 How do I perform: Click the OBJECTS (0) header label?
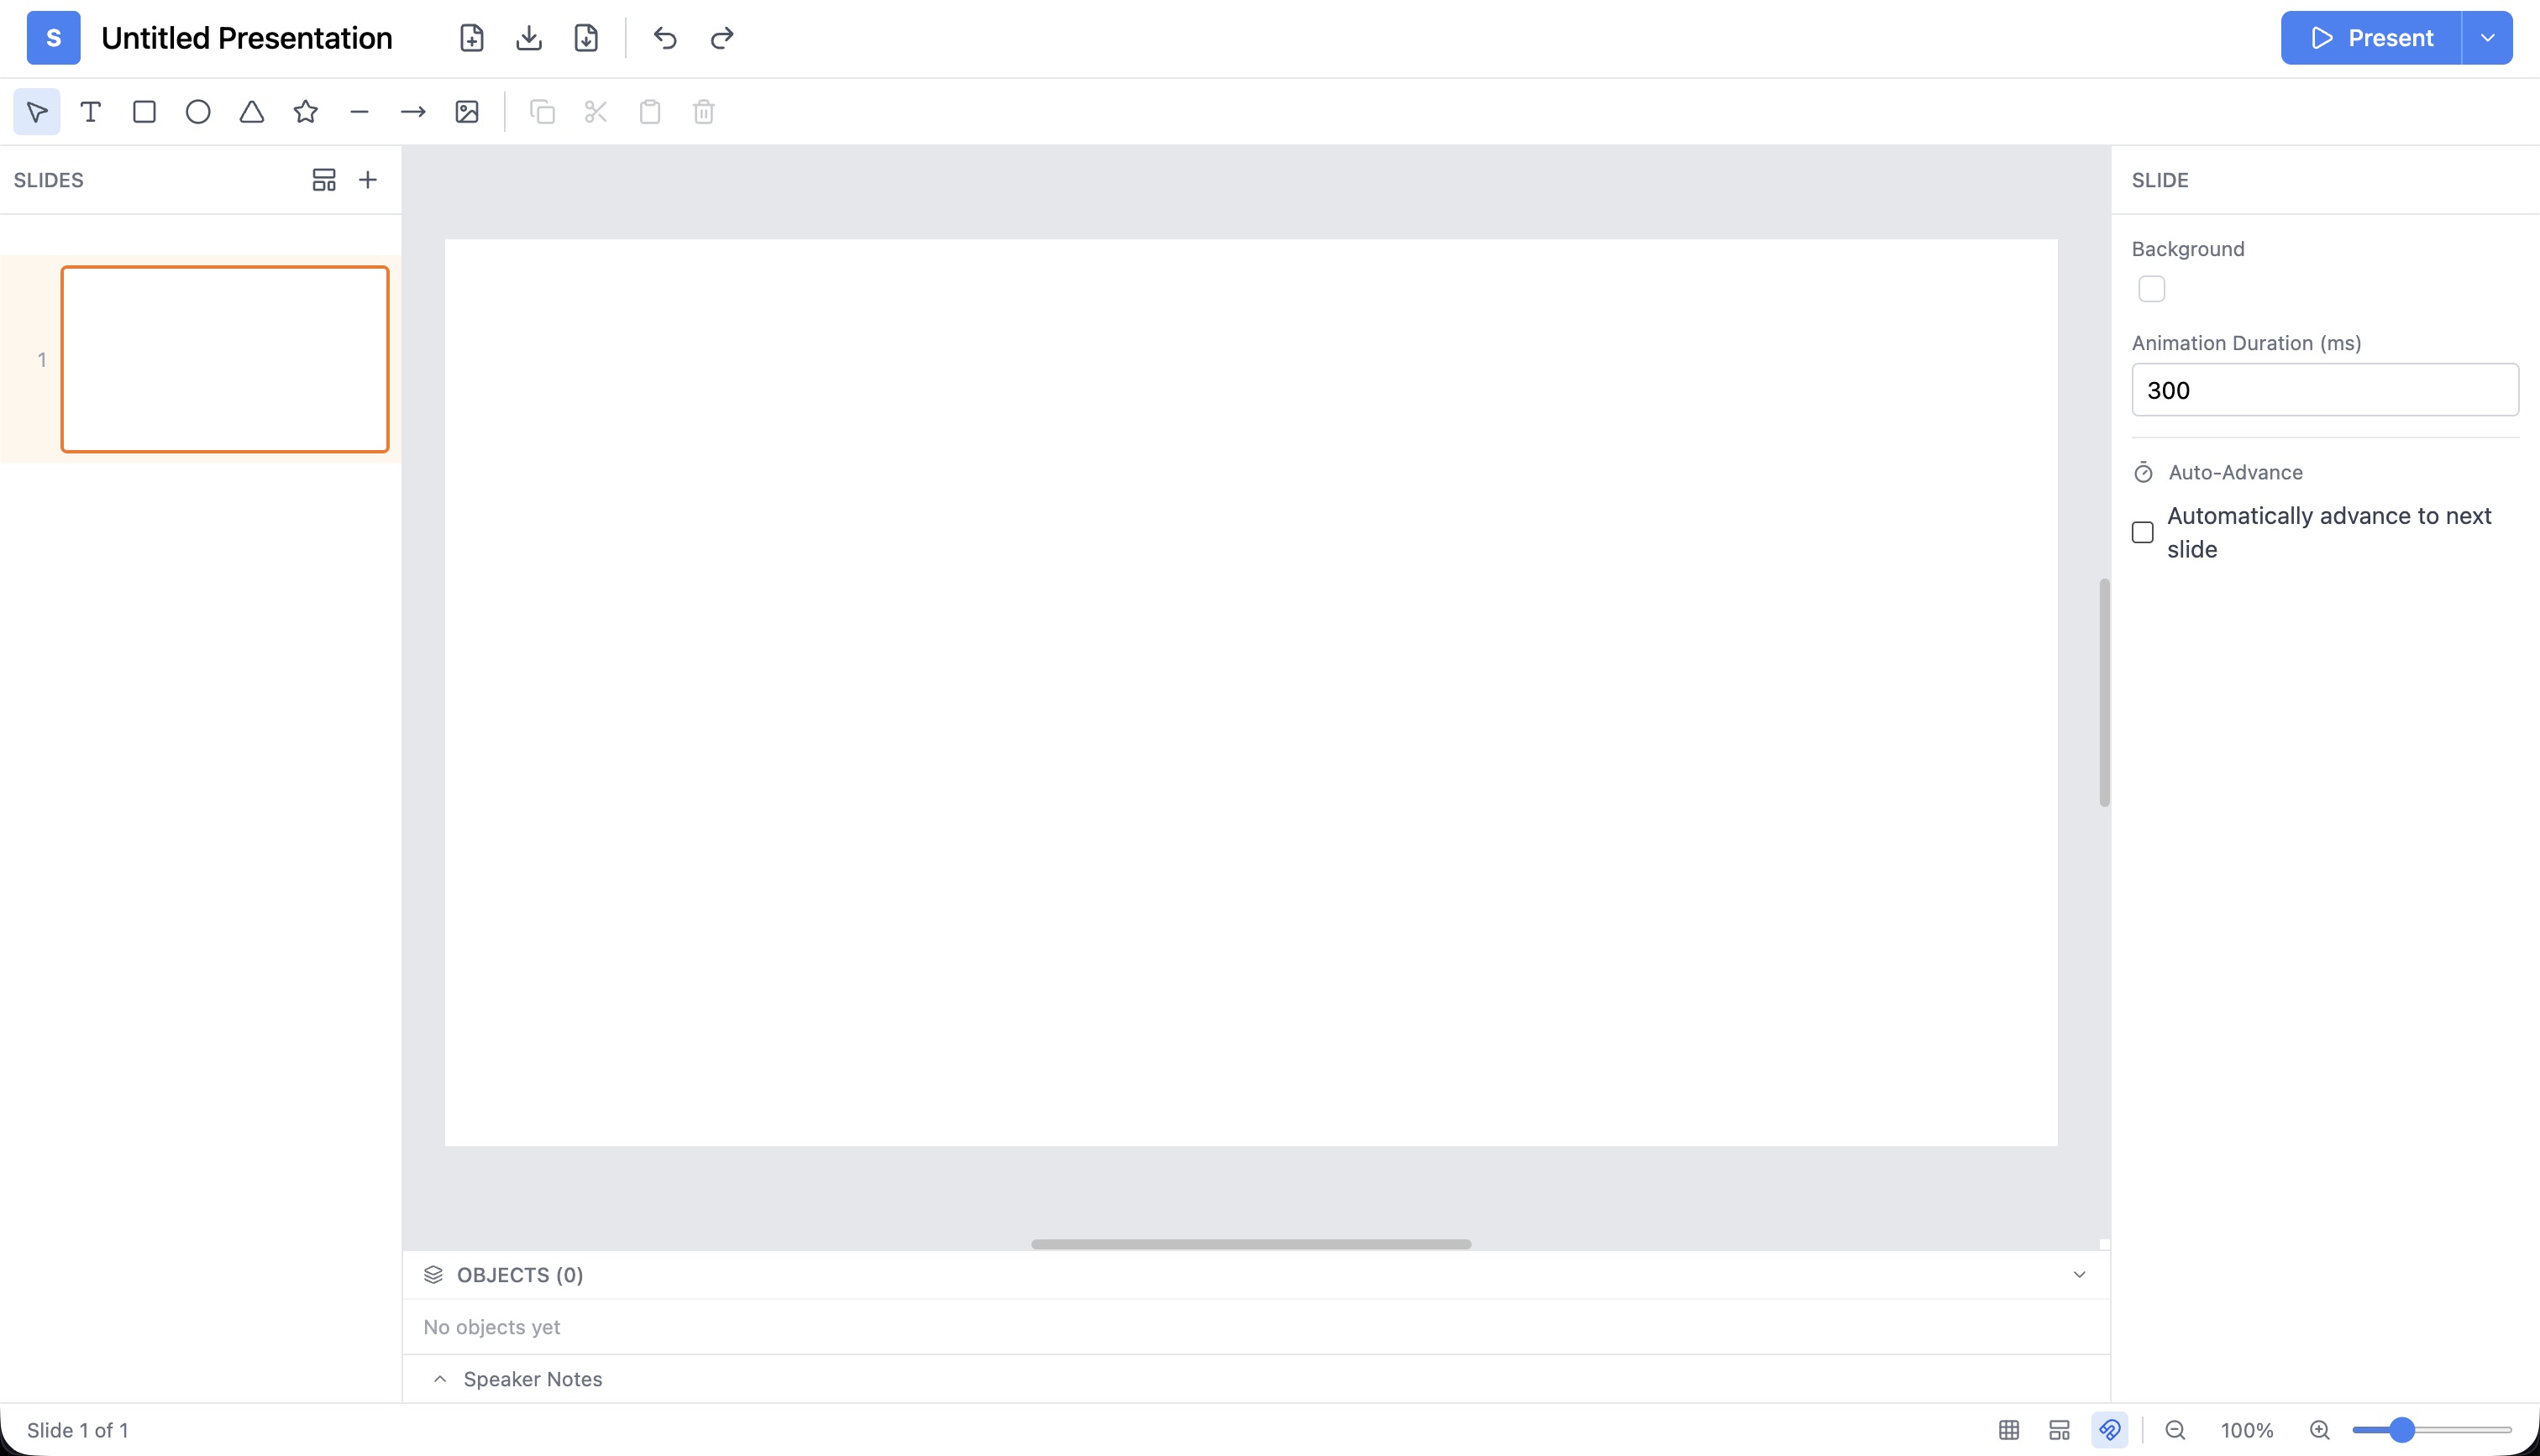click(520, 1275)
